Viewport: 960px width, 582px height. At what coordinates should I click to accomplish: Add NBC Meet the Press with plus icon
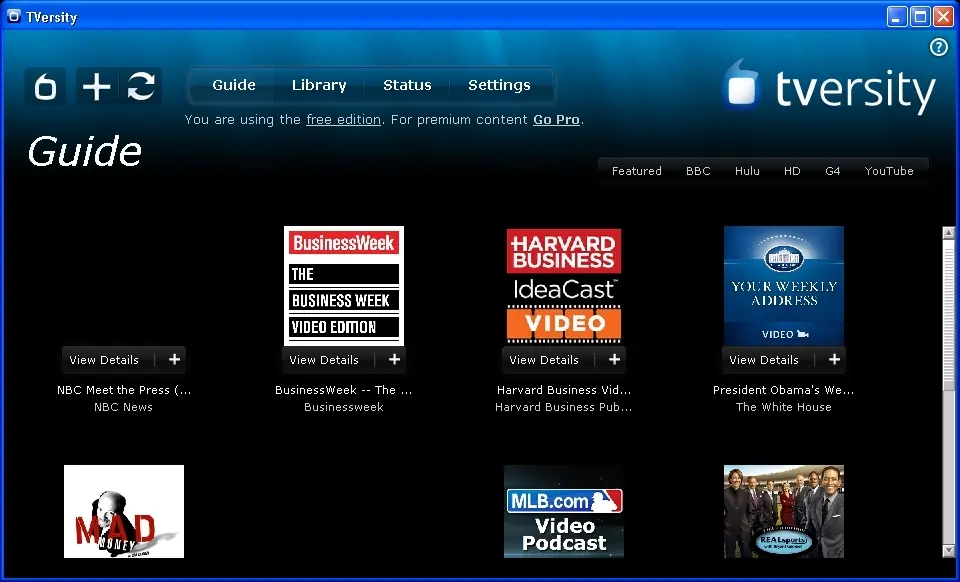pos(174,359)
